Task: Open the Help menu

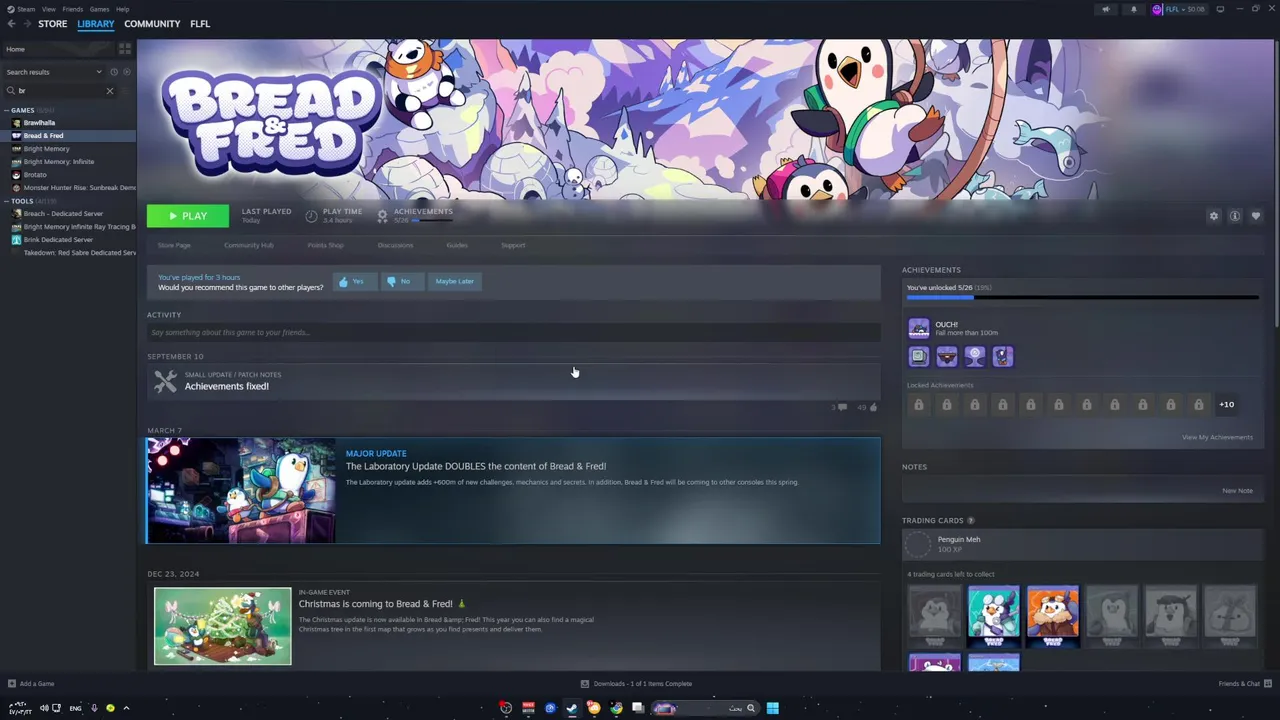Action: 122,9
